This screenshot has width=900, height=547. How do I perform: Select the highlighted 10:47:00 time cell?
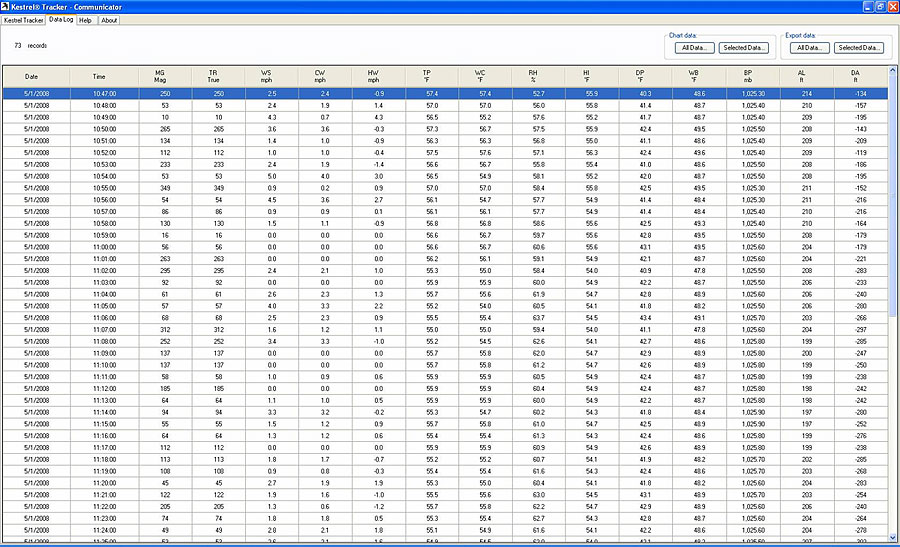click(x=104, y=94)
